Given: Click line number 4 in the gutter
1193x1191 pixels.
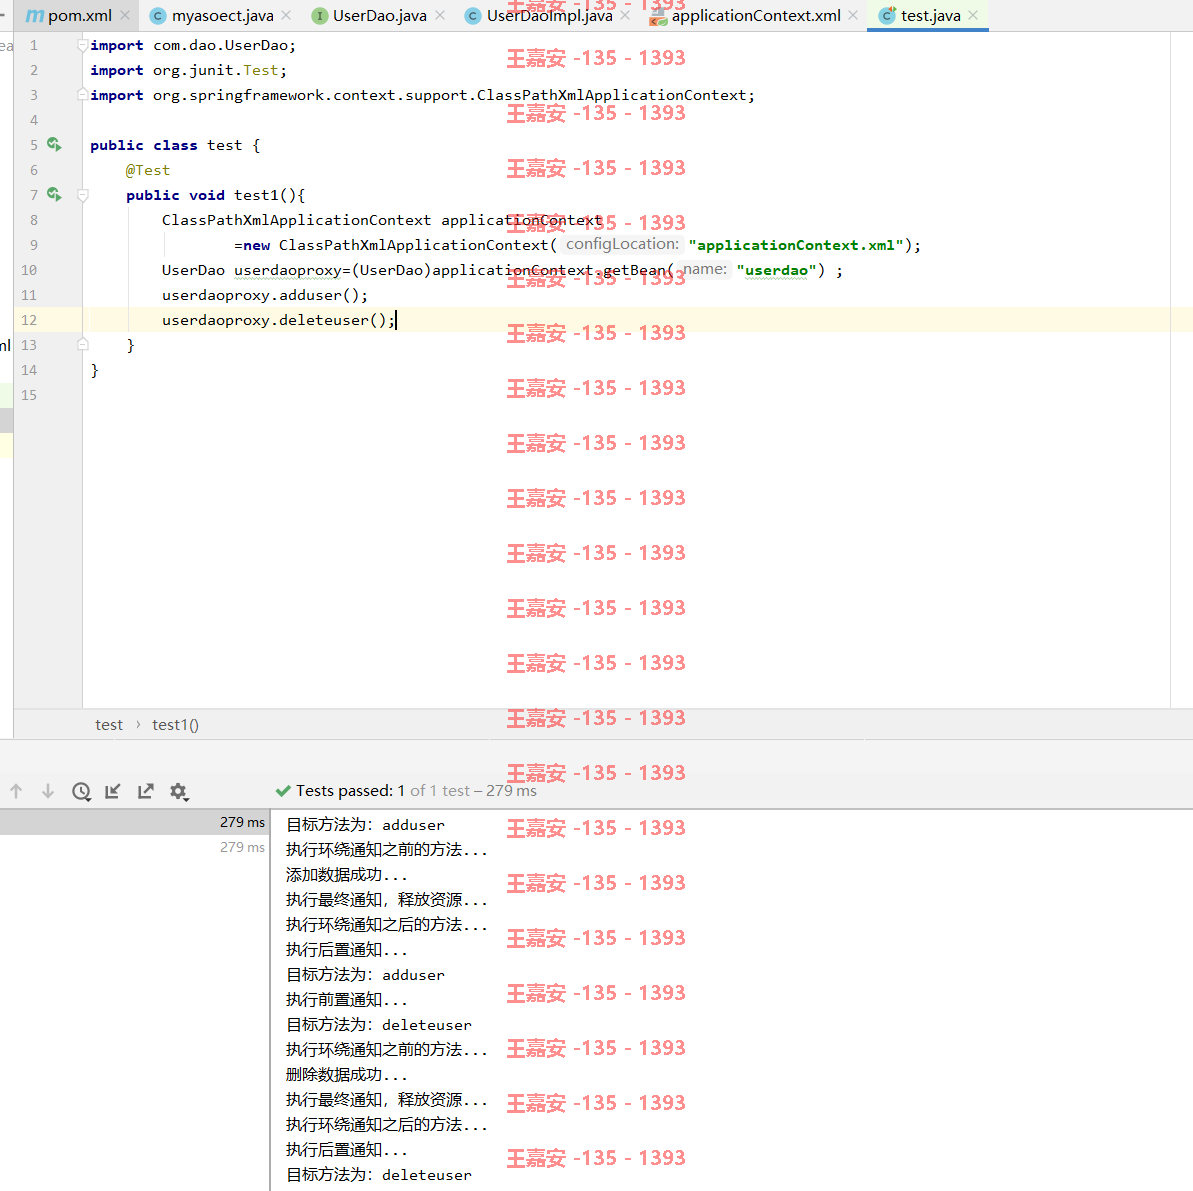Looking at the screenshot, I should pos(33,120).
